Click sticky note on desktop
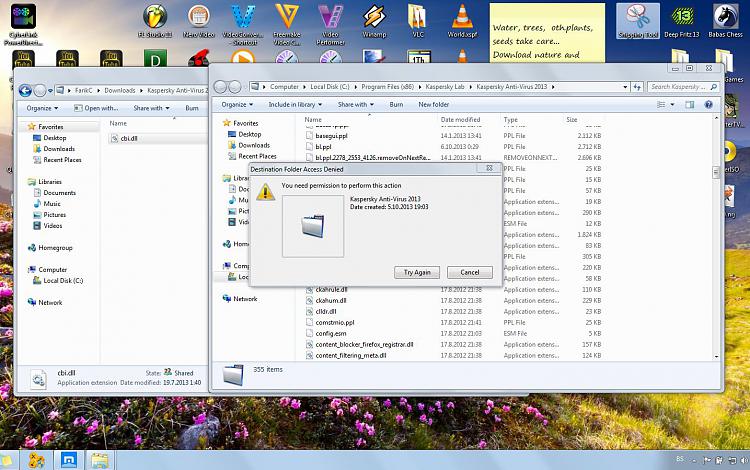750x470 pixels. [547, 33]
